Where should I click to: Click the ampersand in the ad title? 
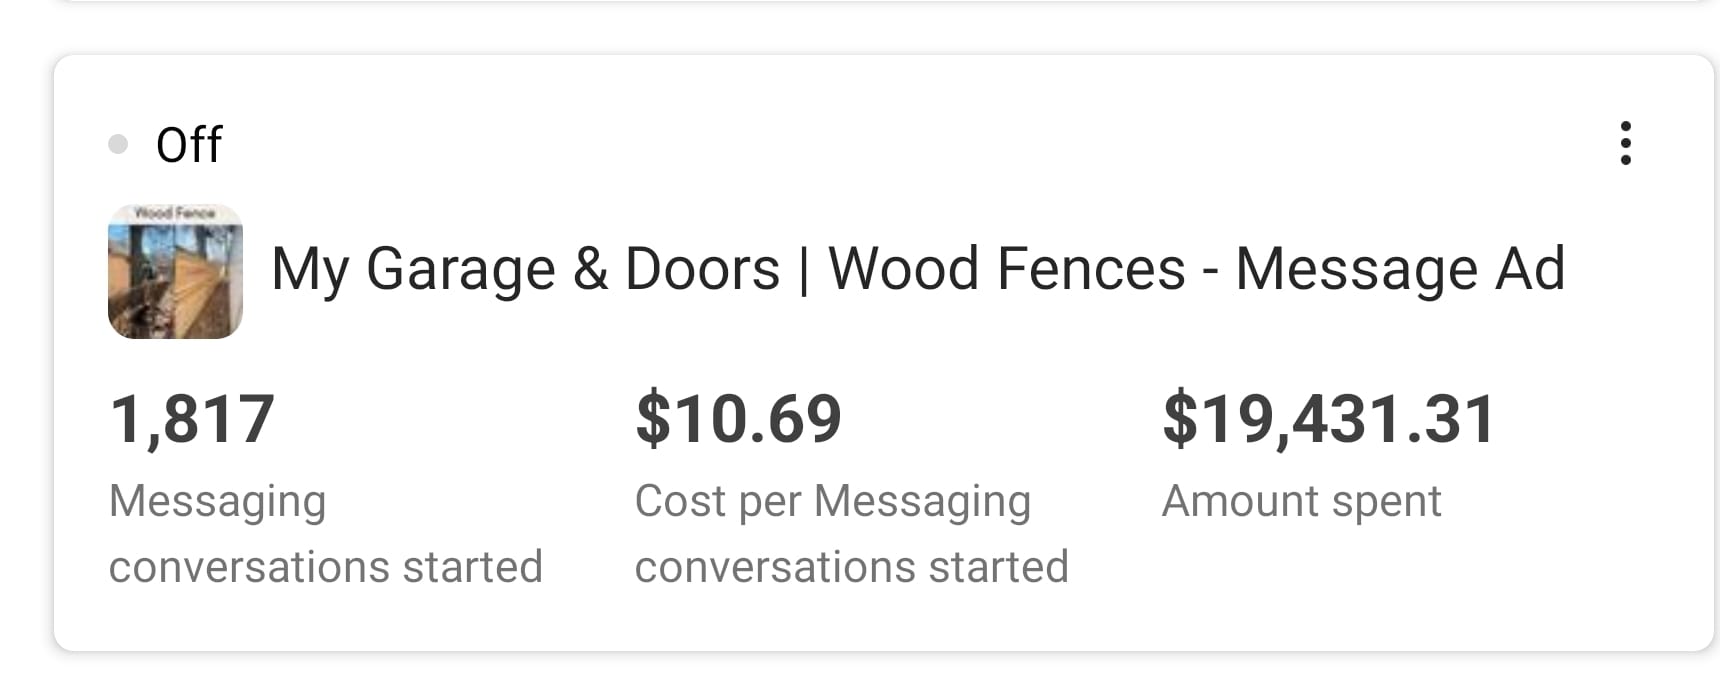click(x=590, y=269)
